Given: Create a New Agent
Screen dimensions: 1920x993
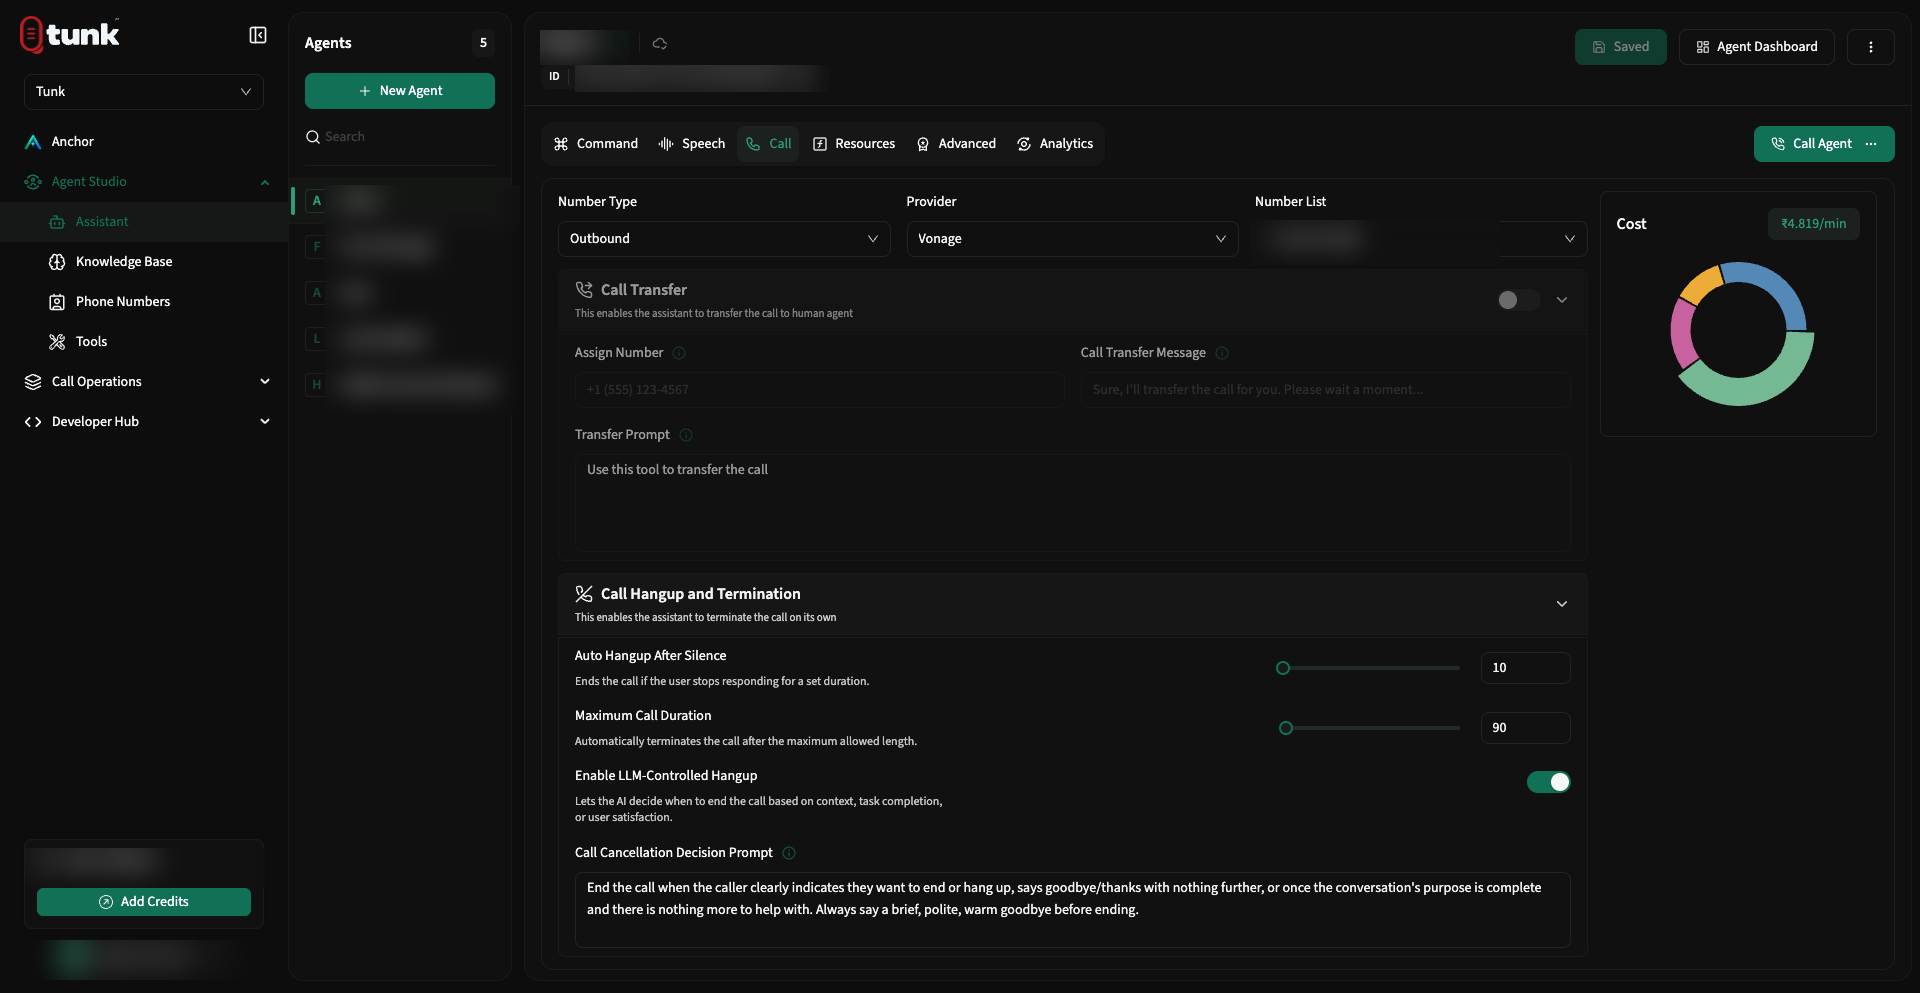Looking at the screenshot, I should click(400, 91).
